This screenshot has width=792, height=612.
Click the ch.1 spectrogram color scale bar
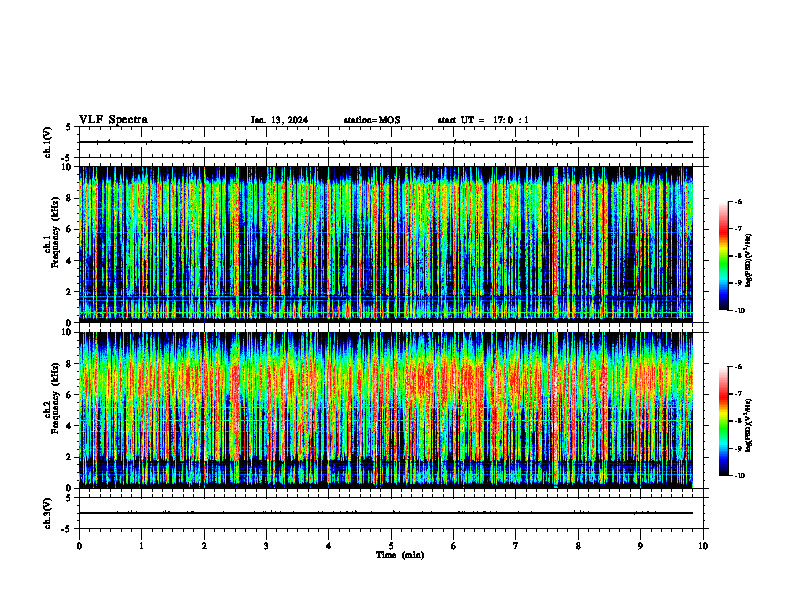coord(723,256)
